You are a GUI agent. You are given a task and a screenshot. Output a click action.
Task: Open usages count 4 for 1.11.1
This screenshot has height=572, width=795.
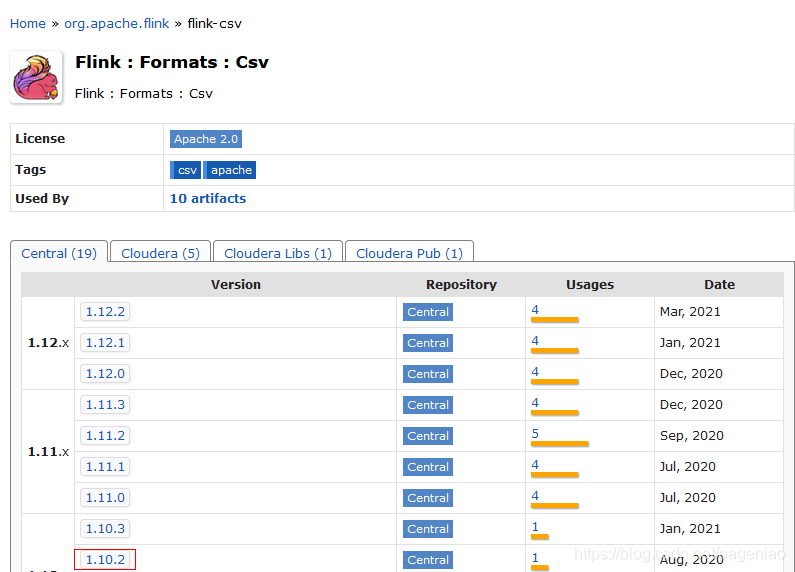535,464
